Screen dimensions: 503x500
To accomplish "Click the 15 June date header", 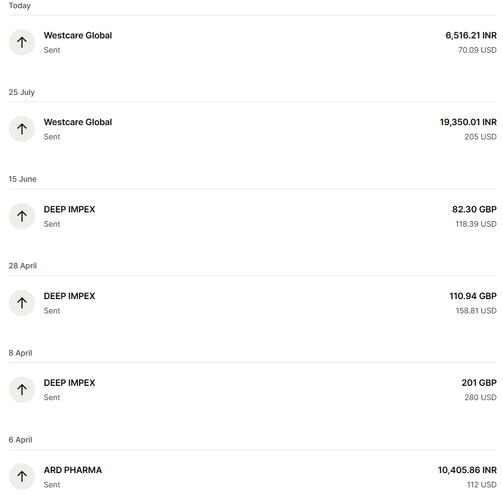I will [x=22, y=179].
